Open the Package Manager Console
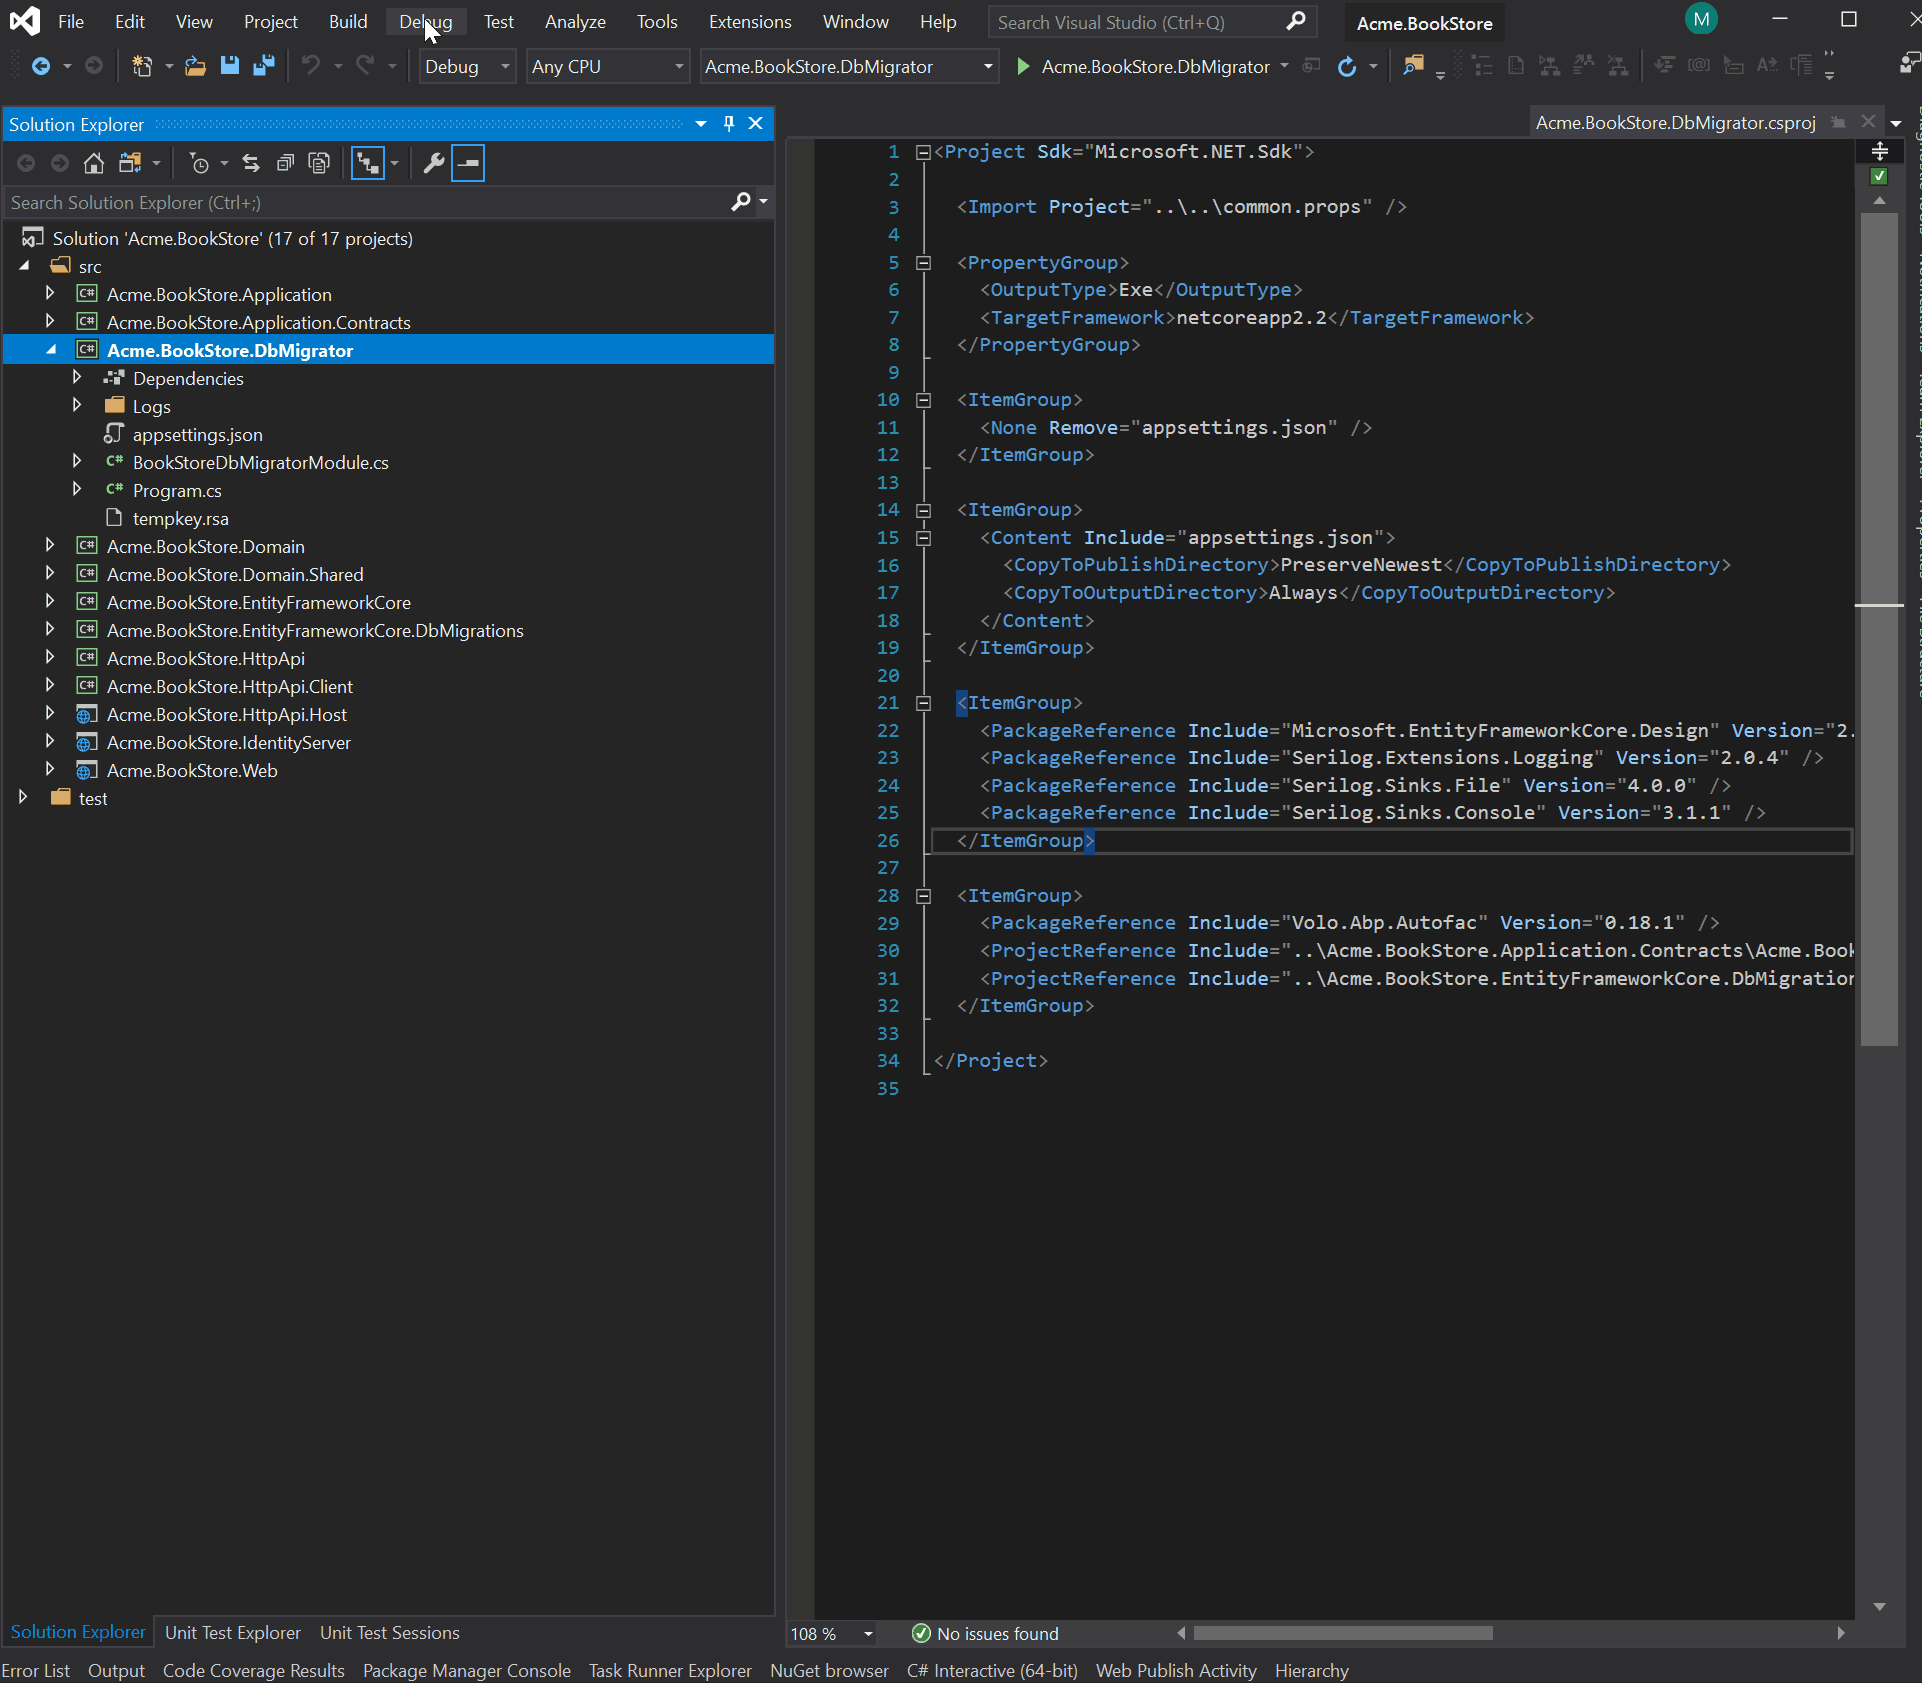The width and height of the screenshot is (1922, 1683). [467, 1670]
